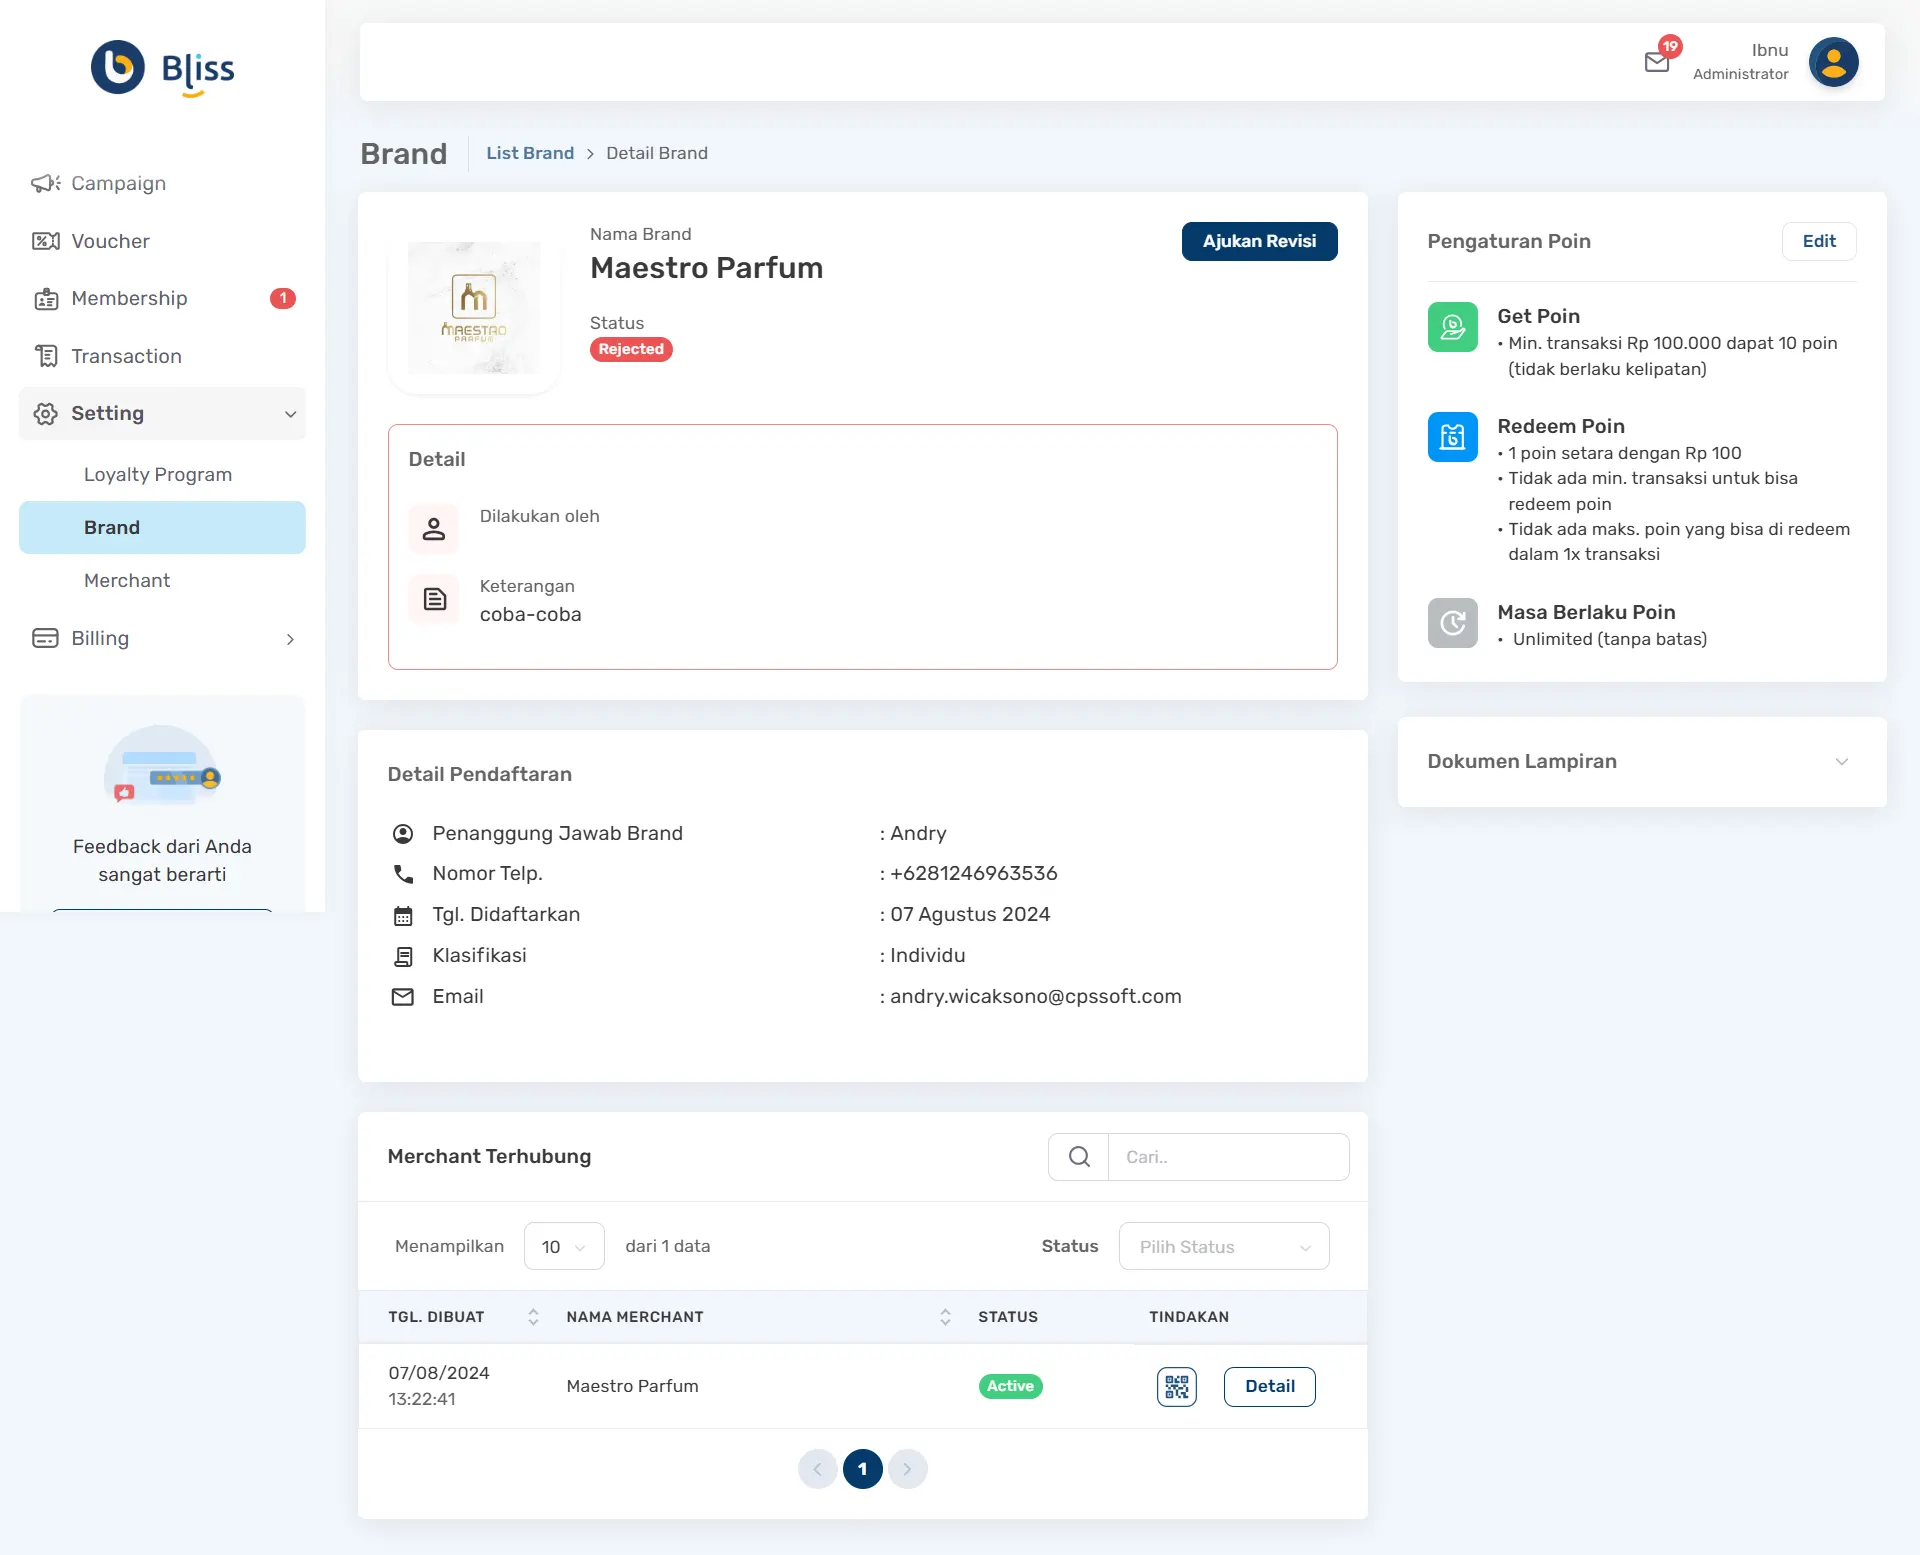Open the Merchant submenu item
Image resolution: width=1920 pixels, height=1555 pixels.
pyautogui.click(x=127, y=581)
